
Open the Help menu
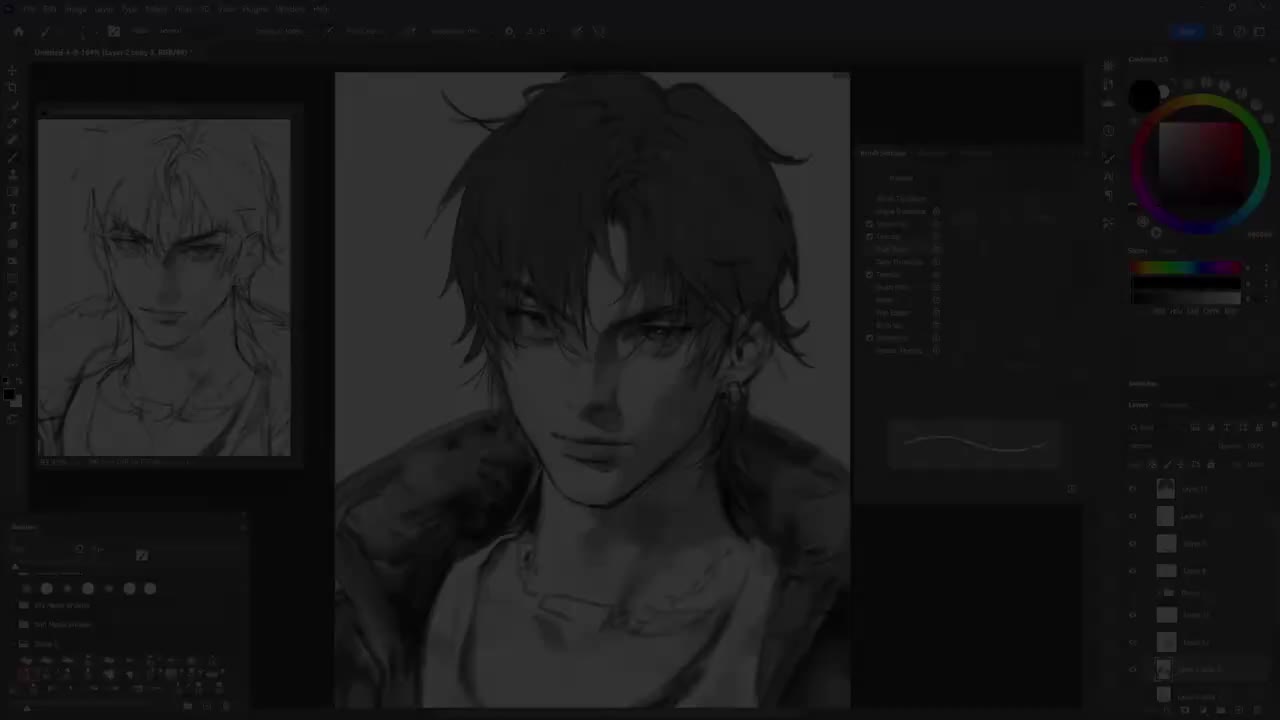(320, 9)
